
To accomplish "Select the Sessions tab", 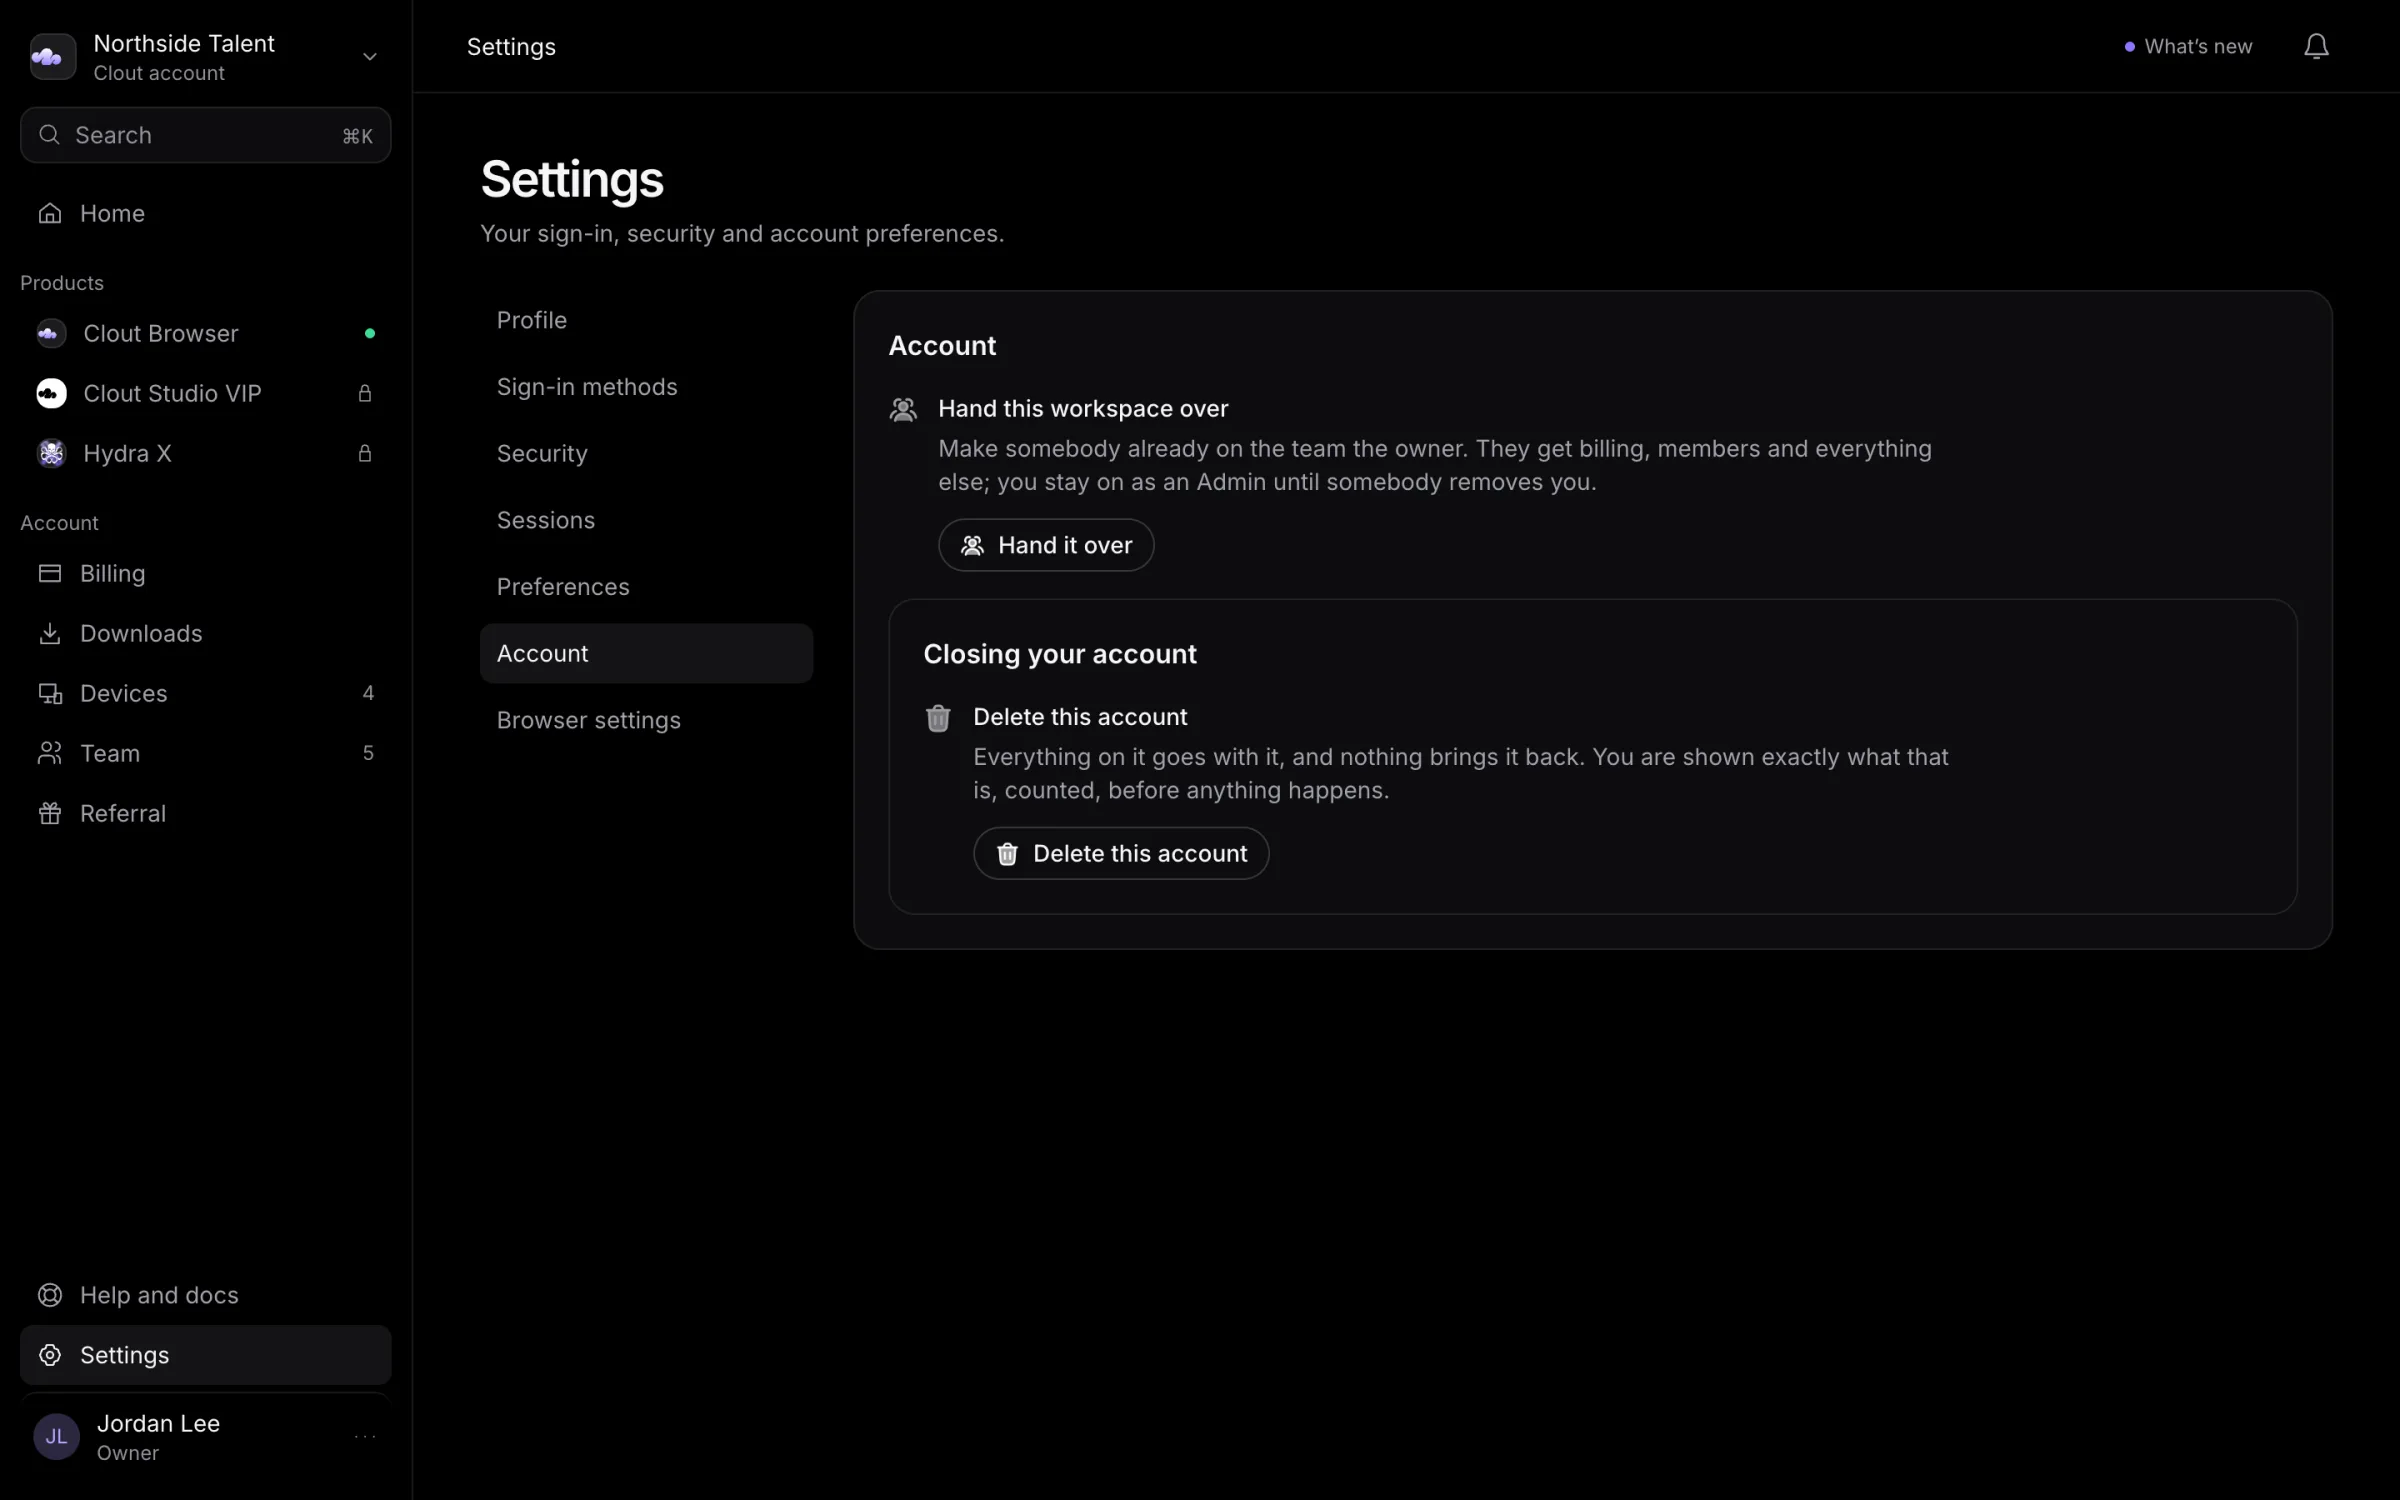I will tap(646, 520).
